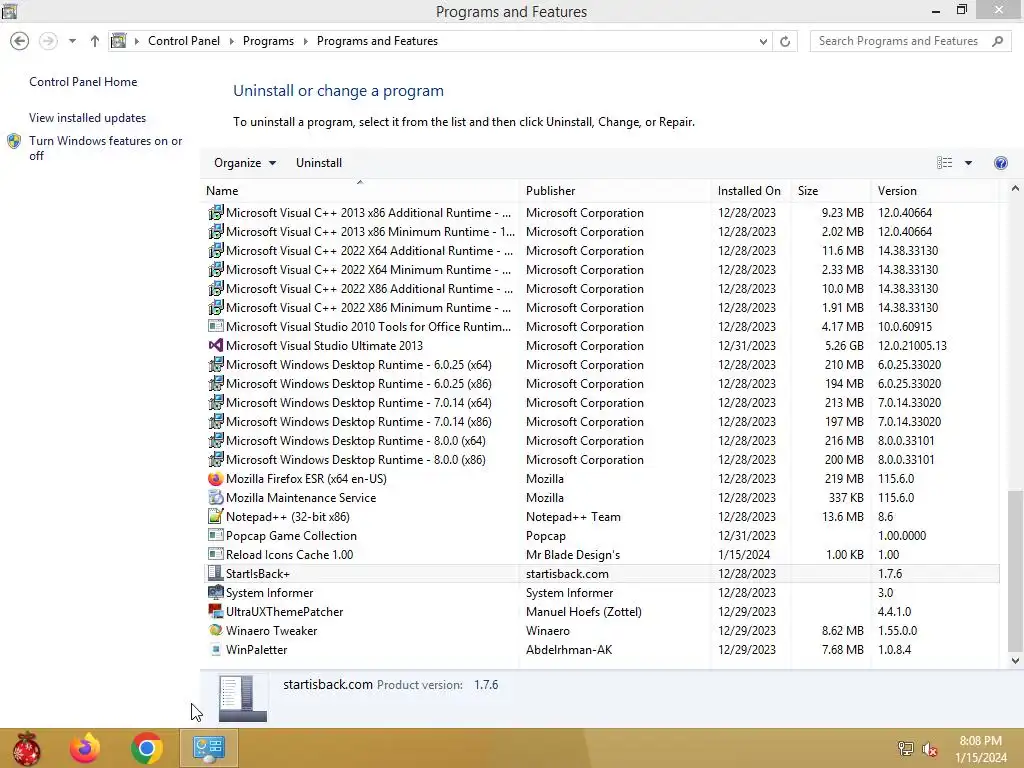Click the Control Panel taskbar button
Image resolution: width=1024 pixels, height=768 pixels.
coord(209,748)
